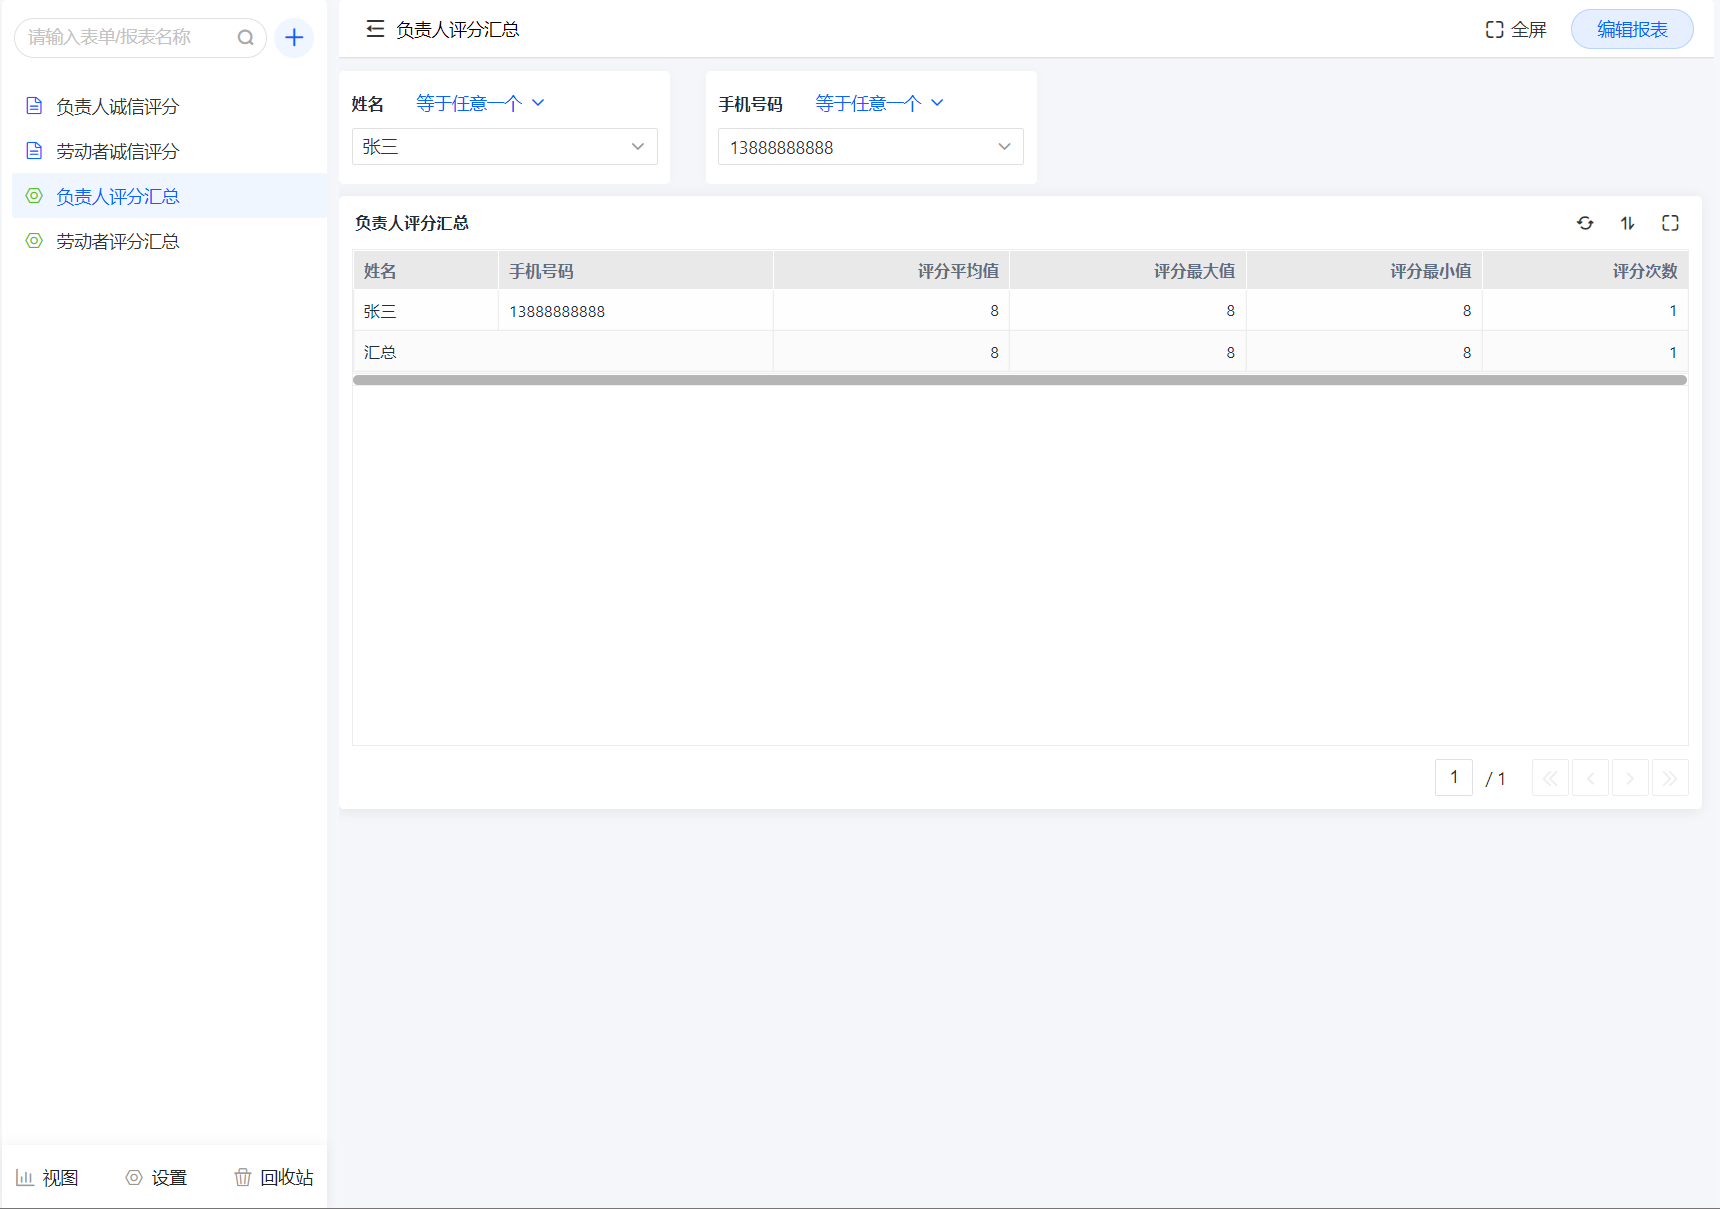Click the table's horizontal scrollbar
Screen dimensions: 1720x1209
tap(1019, 380)
